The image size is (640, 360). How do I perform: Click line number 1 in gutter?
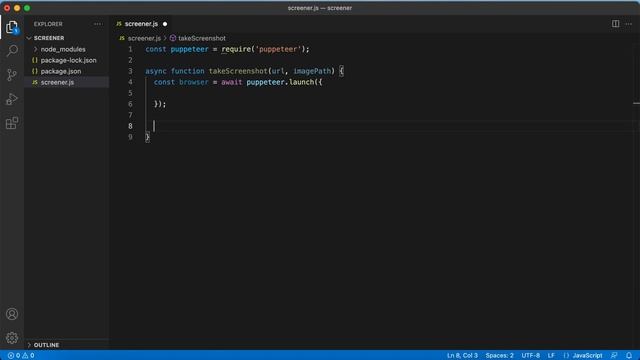coord(130,49)
